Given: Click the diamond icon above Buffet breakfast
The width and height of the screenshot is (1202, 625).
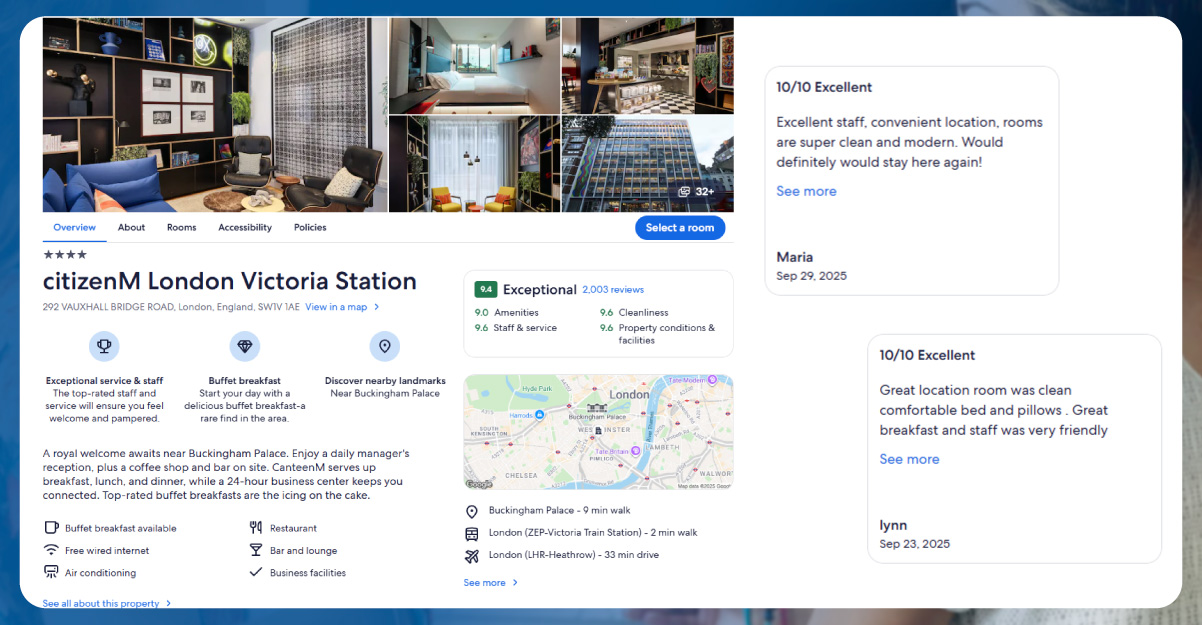Looking at the screenshot, I should click(x=244, y=347).
